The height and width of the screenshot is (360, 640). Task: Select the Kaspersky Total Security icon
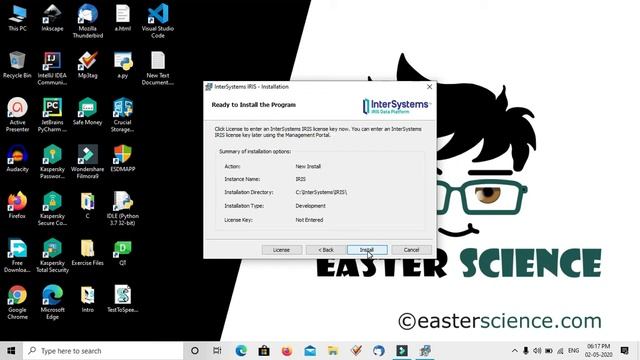[x=52, y=256]
